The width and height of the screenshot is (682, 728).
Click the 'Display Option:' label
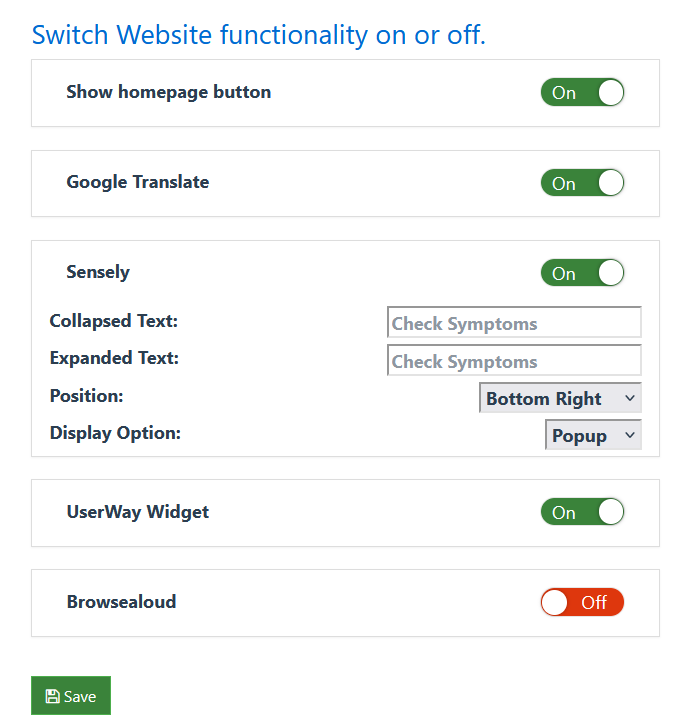[115, 433]
